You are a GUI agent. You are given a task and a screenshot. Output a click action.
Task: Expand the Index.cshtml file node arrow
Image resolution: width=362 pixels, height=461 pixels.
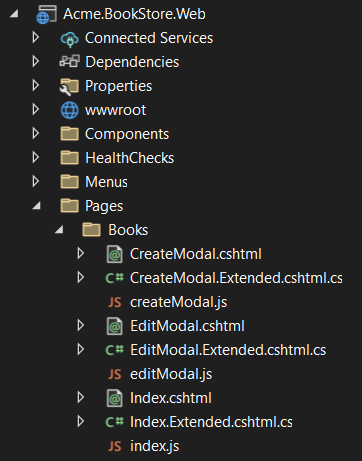[80, 397]
